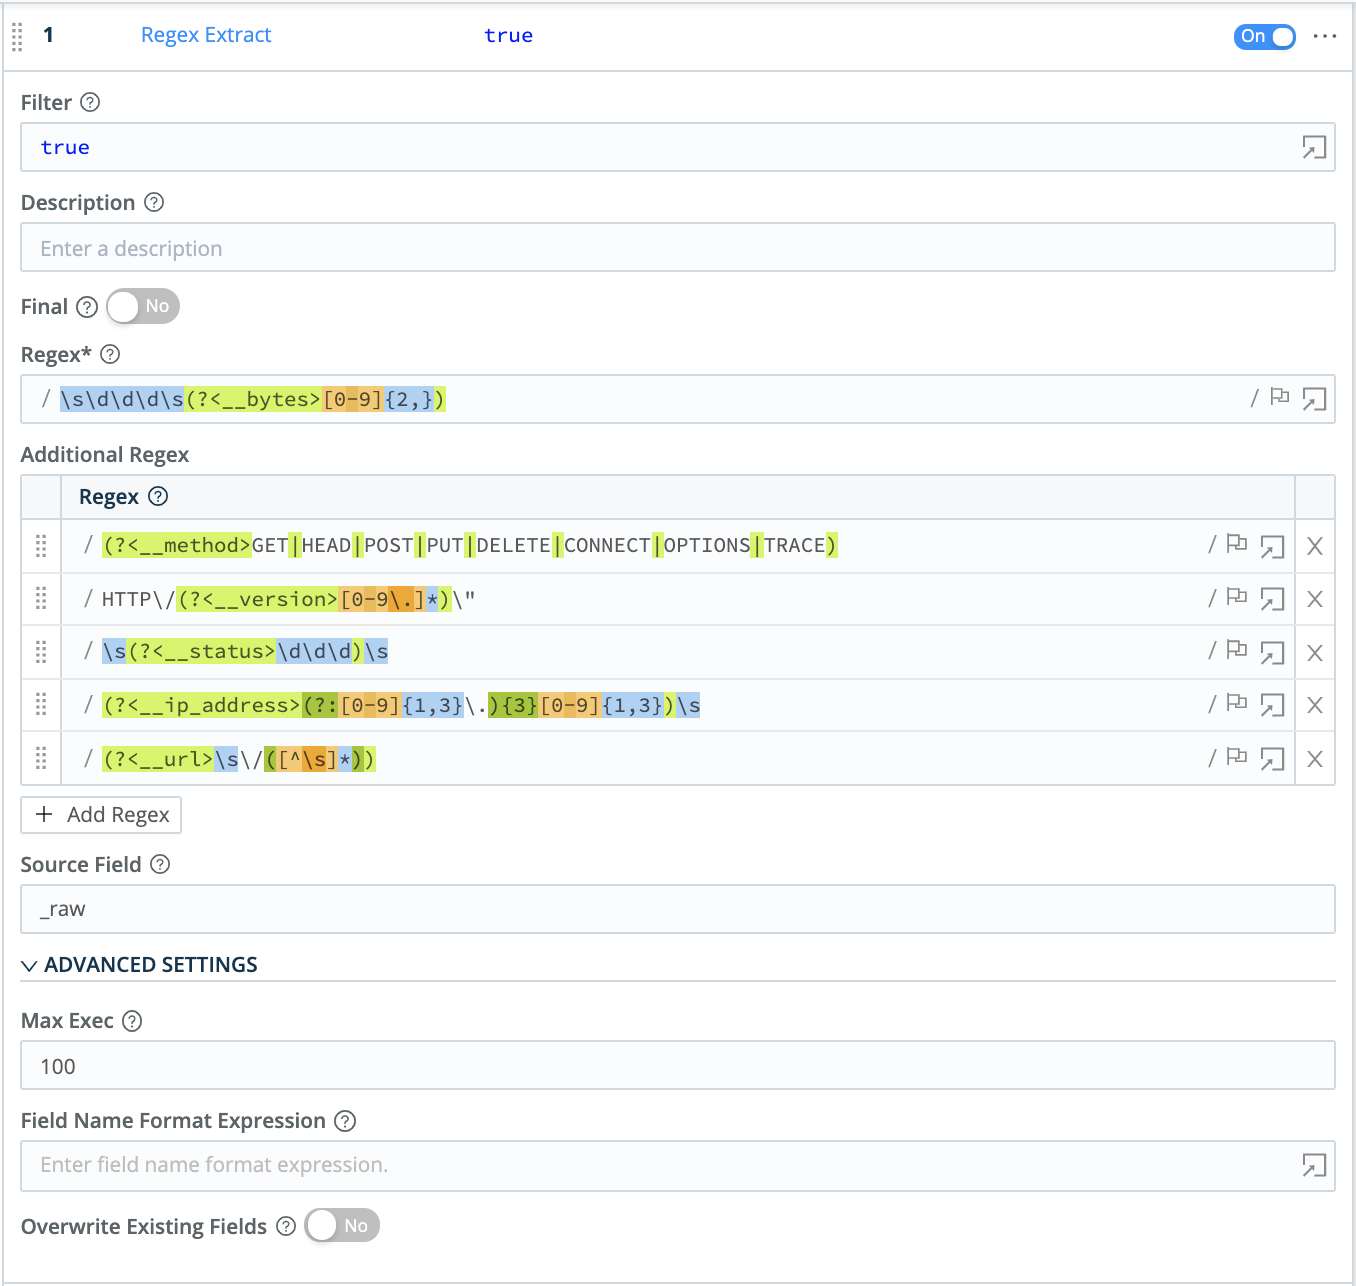Click the Add Regex button

tap(100, 814)
